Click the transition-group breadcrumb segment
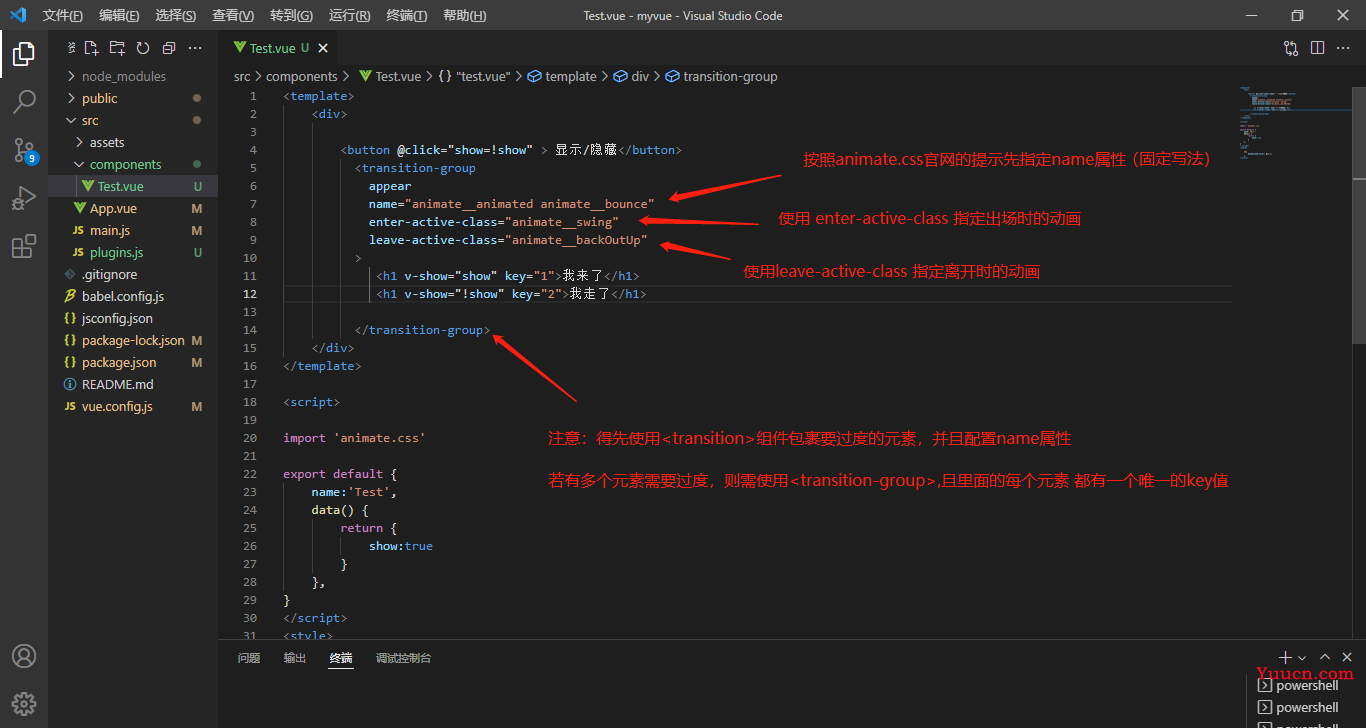This screenshot has width=1366, height=728. 721,76
